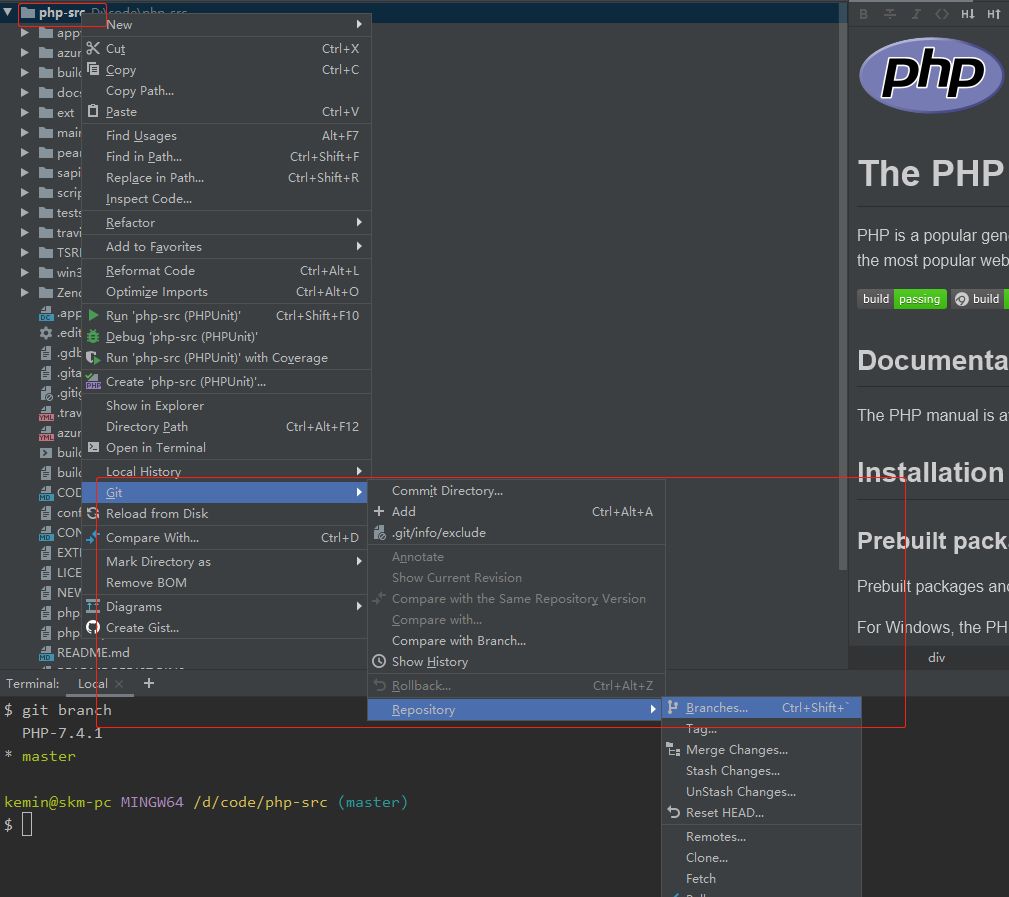Open README.md in project tree

coord(93,652)
